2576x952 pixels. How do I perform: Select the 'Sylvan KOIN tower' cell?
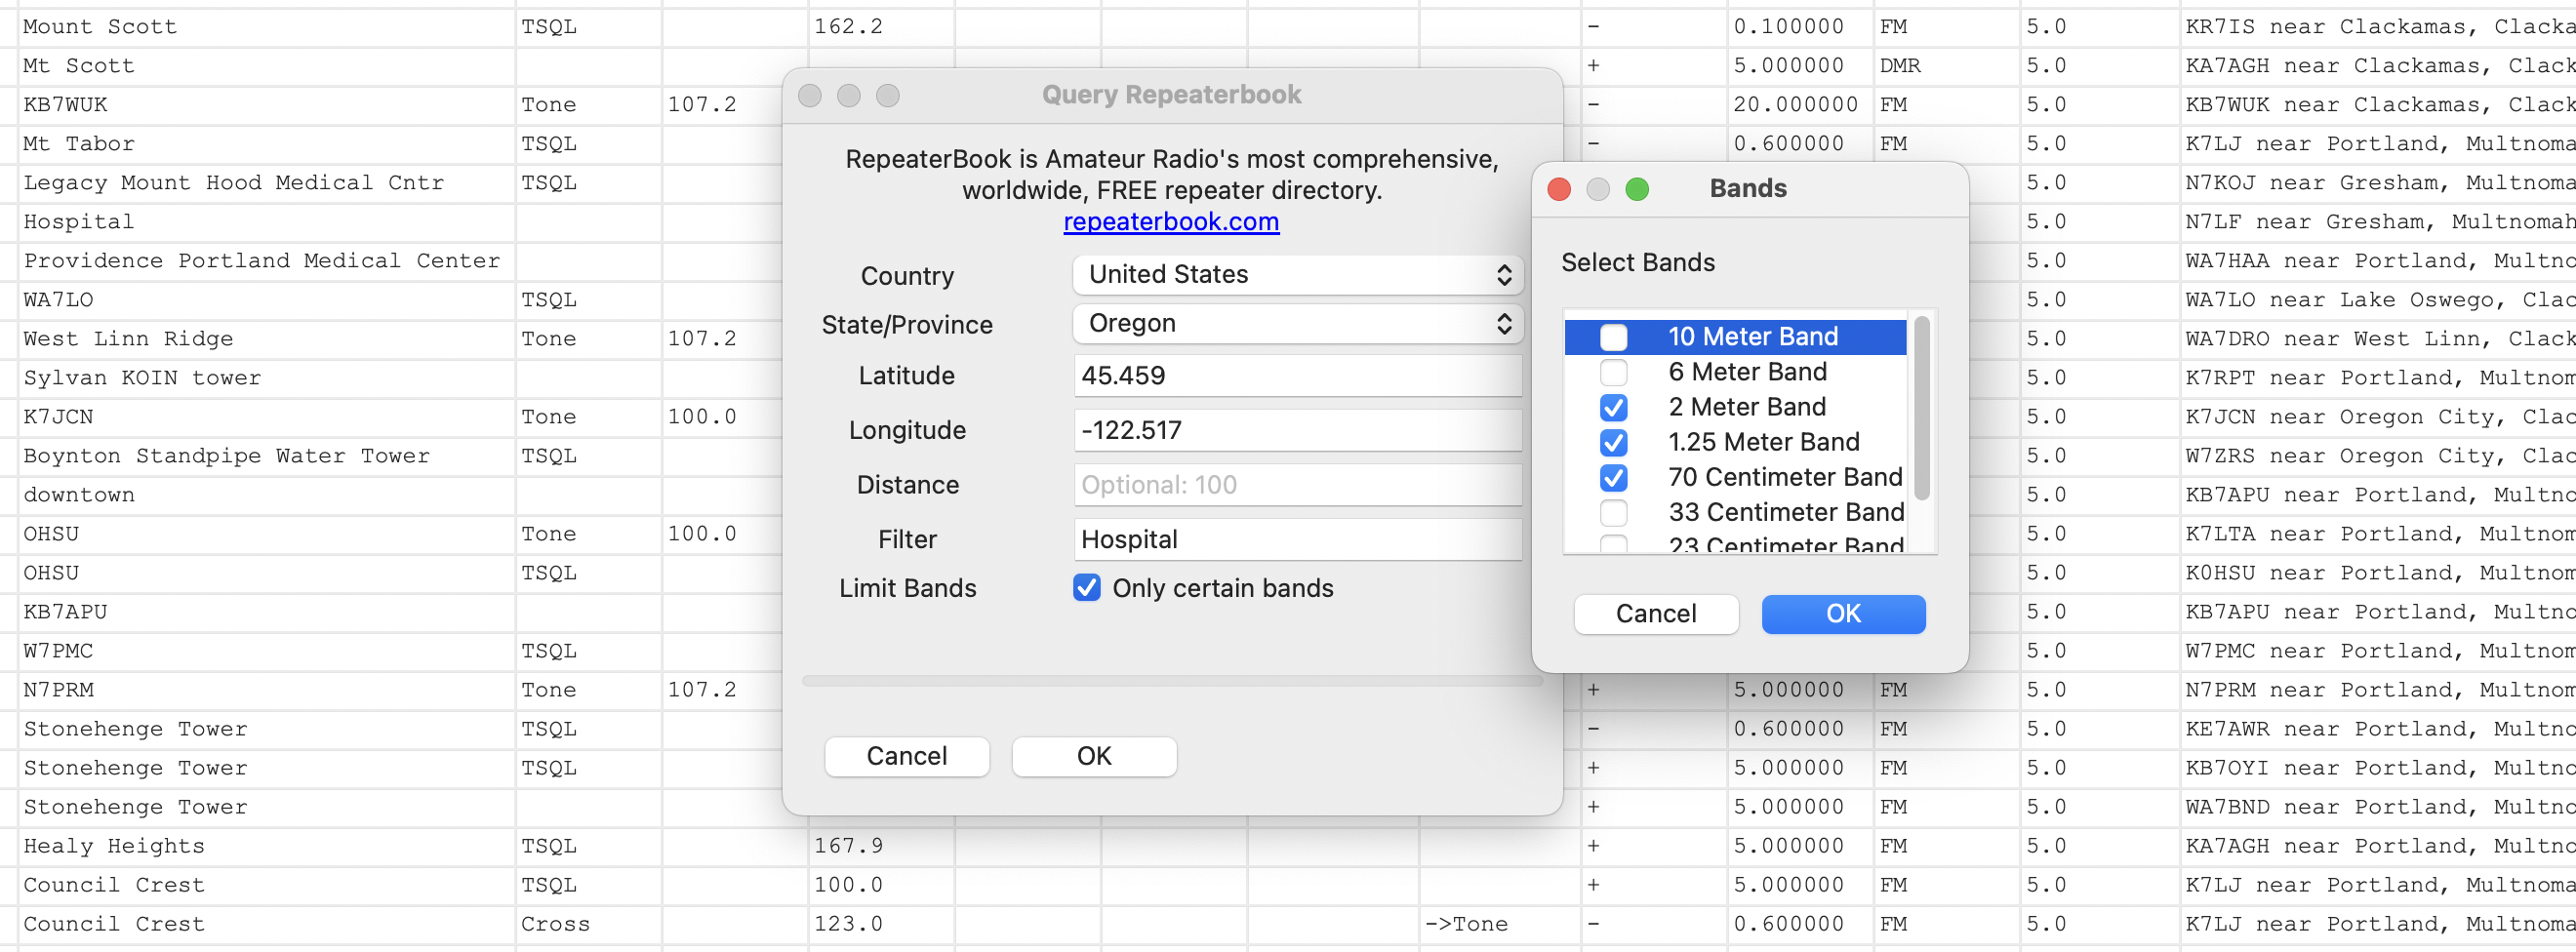[266, 378]
